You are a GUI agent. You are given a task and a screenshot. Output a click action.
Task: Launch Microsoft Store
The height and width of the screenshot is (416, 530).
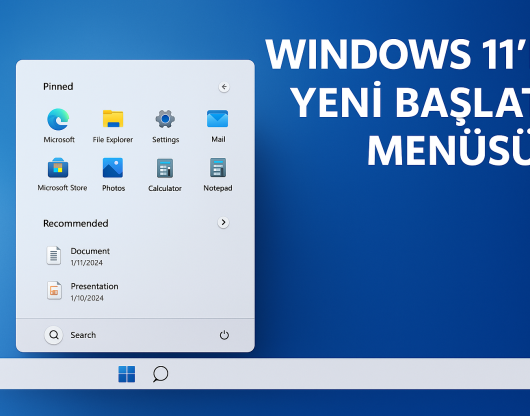pyautogui.click(x=58, y=168)
